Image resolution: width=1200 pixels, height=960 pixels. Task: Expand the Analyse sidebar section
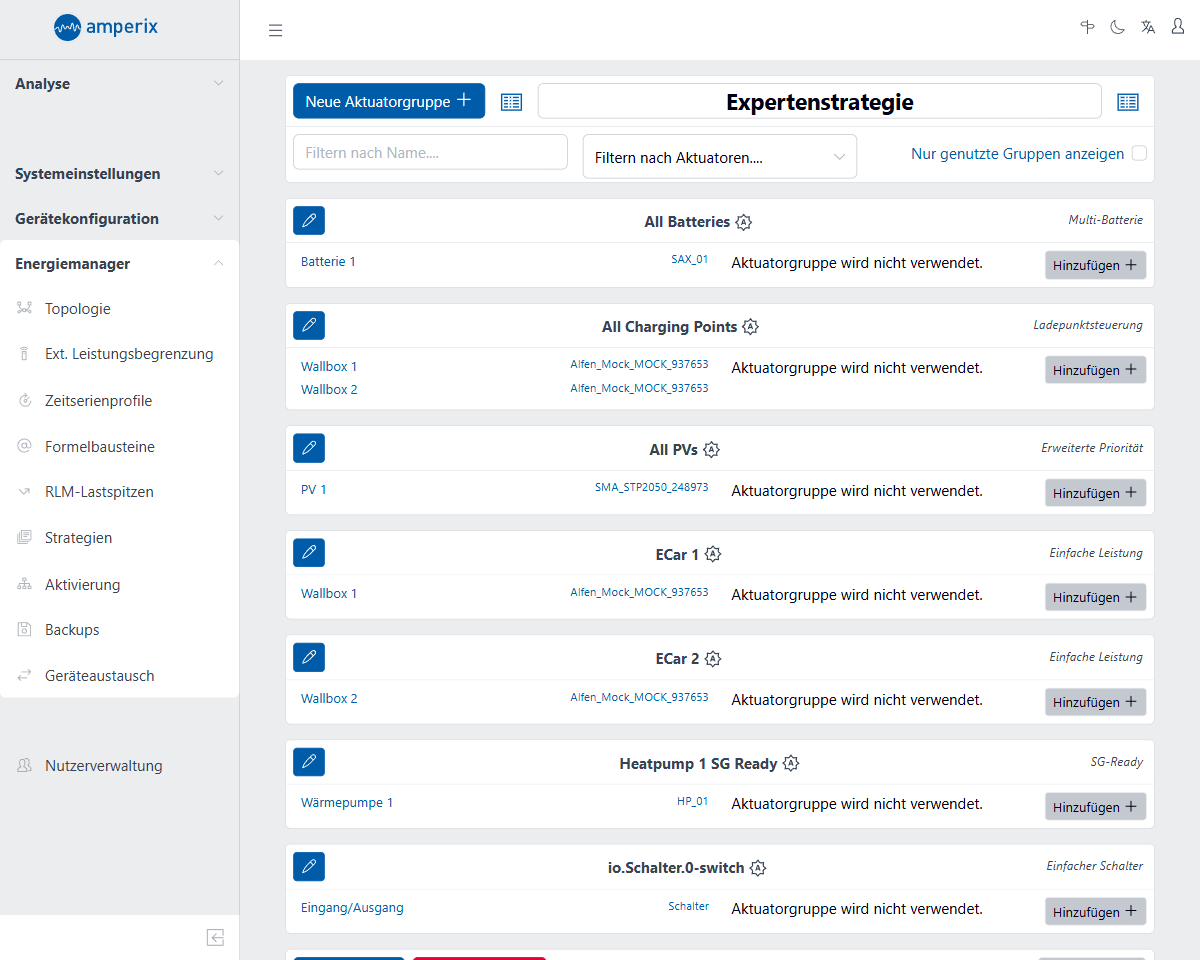(x=119, y=84)
